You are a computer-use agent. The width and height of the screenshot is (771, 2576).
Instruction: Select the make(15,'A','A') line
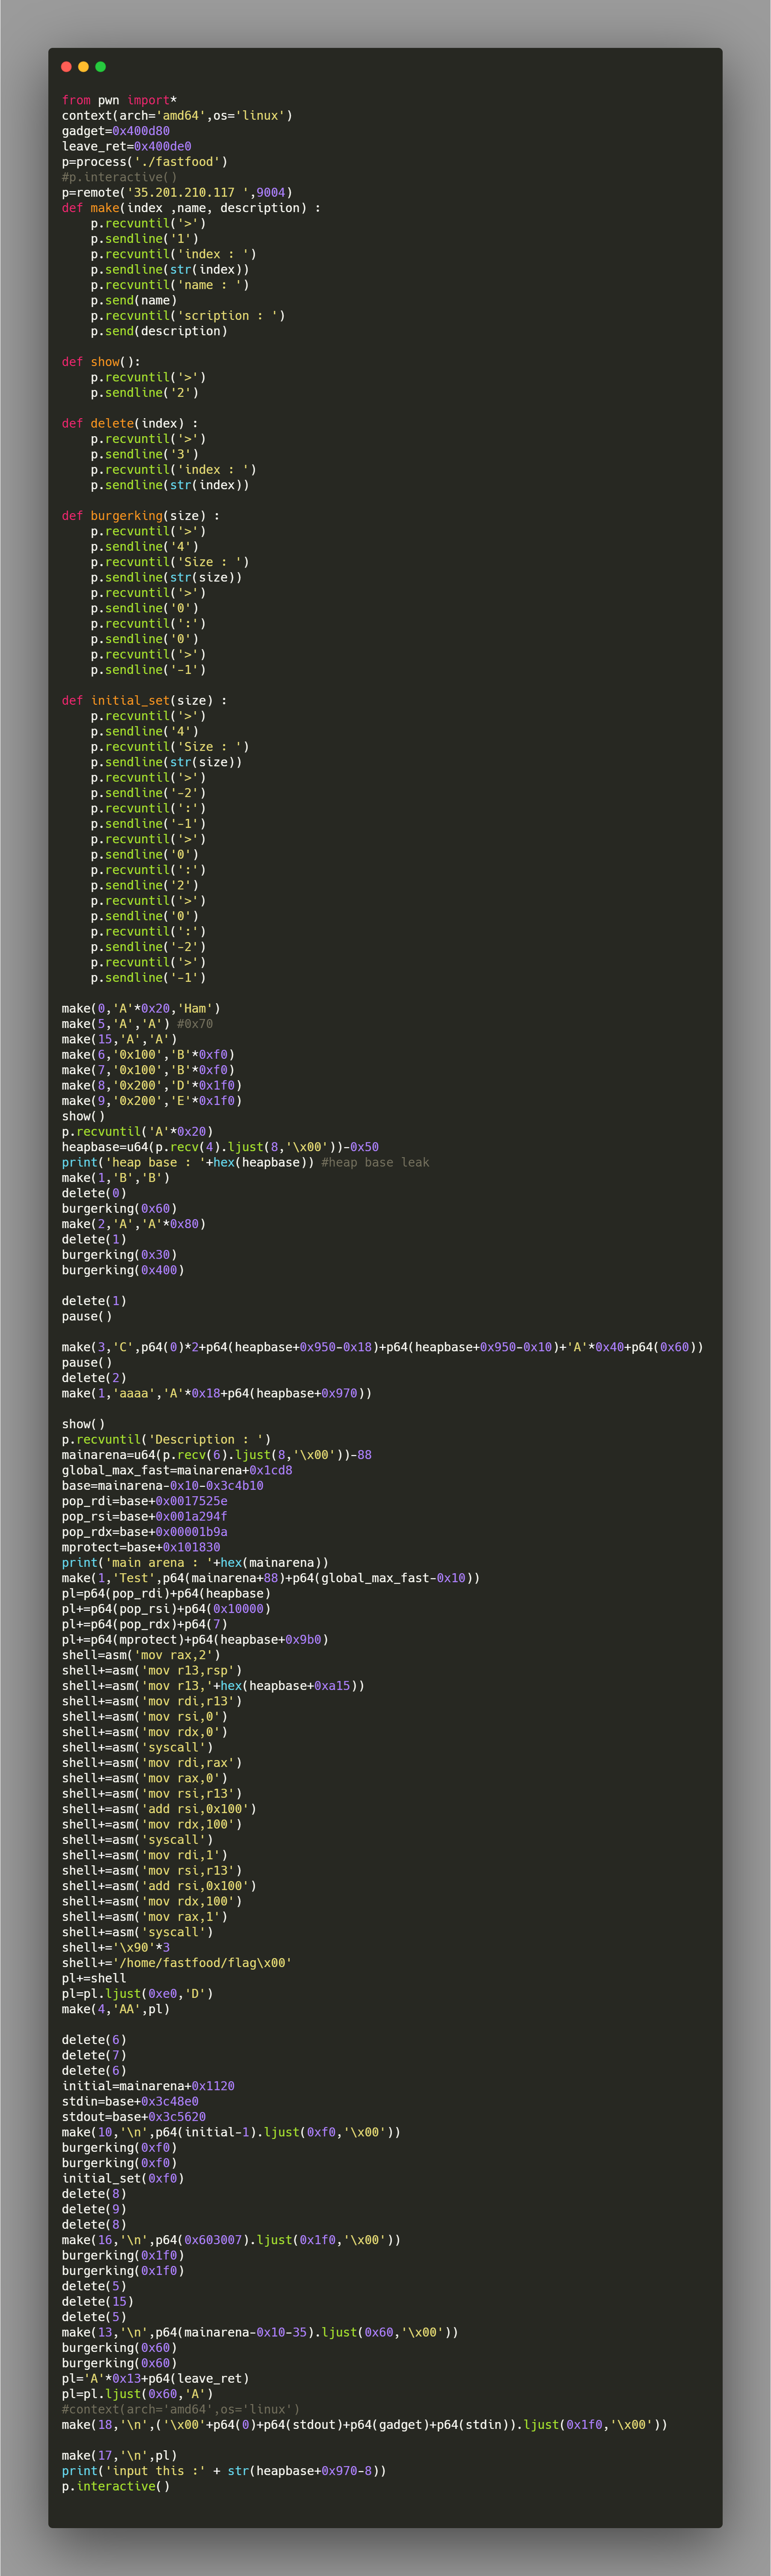click(119, 1039)
